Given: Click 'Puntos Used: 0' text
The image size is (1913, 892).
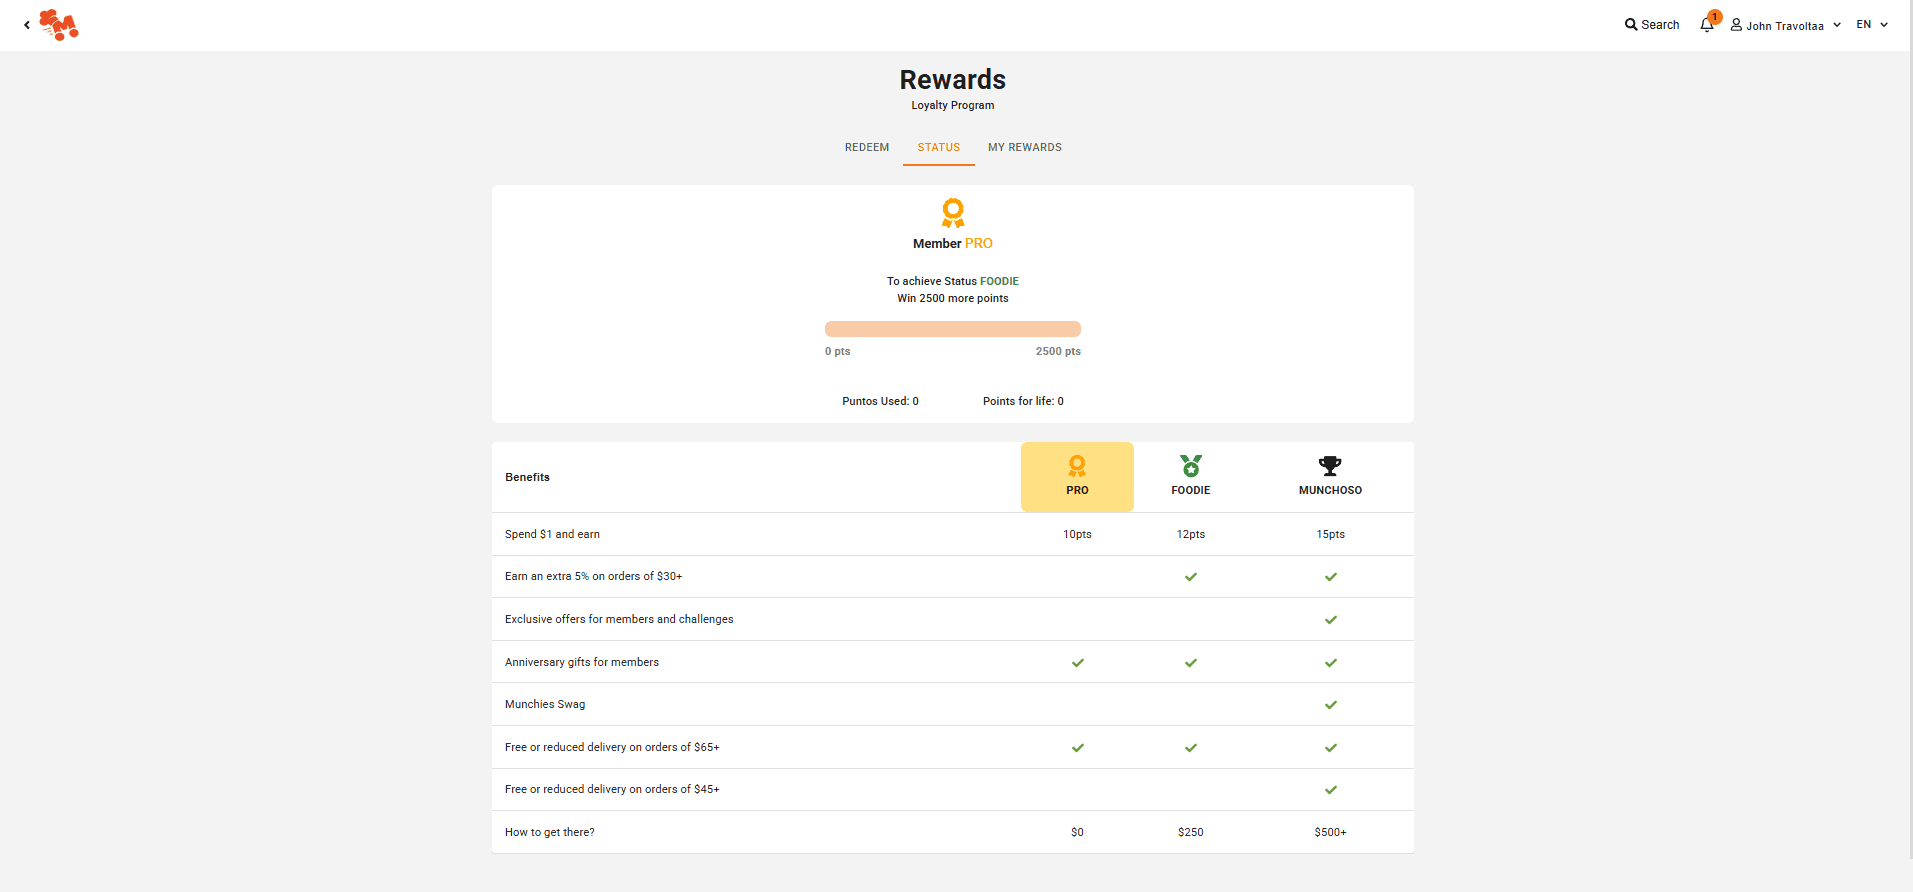Looking at the screenshot, I should click(880, 401).
